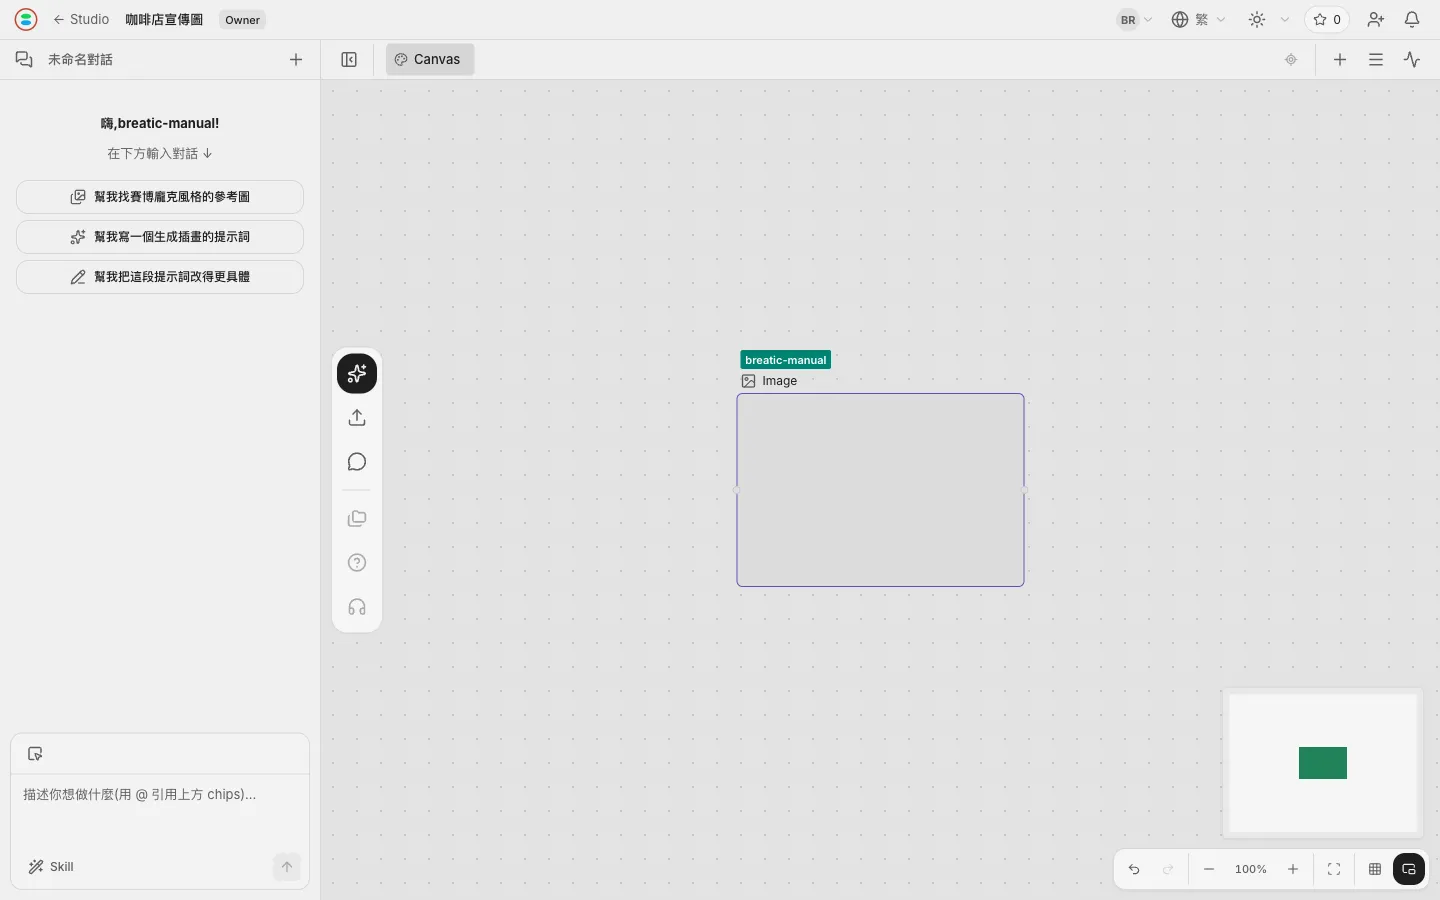Fit canvas to screen icon

click(x=1334, y=869)
